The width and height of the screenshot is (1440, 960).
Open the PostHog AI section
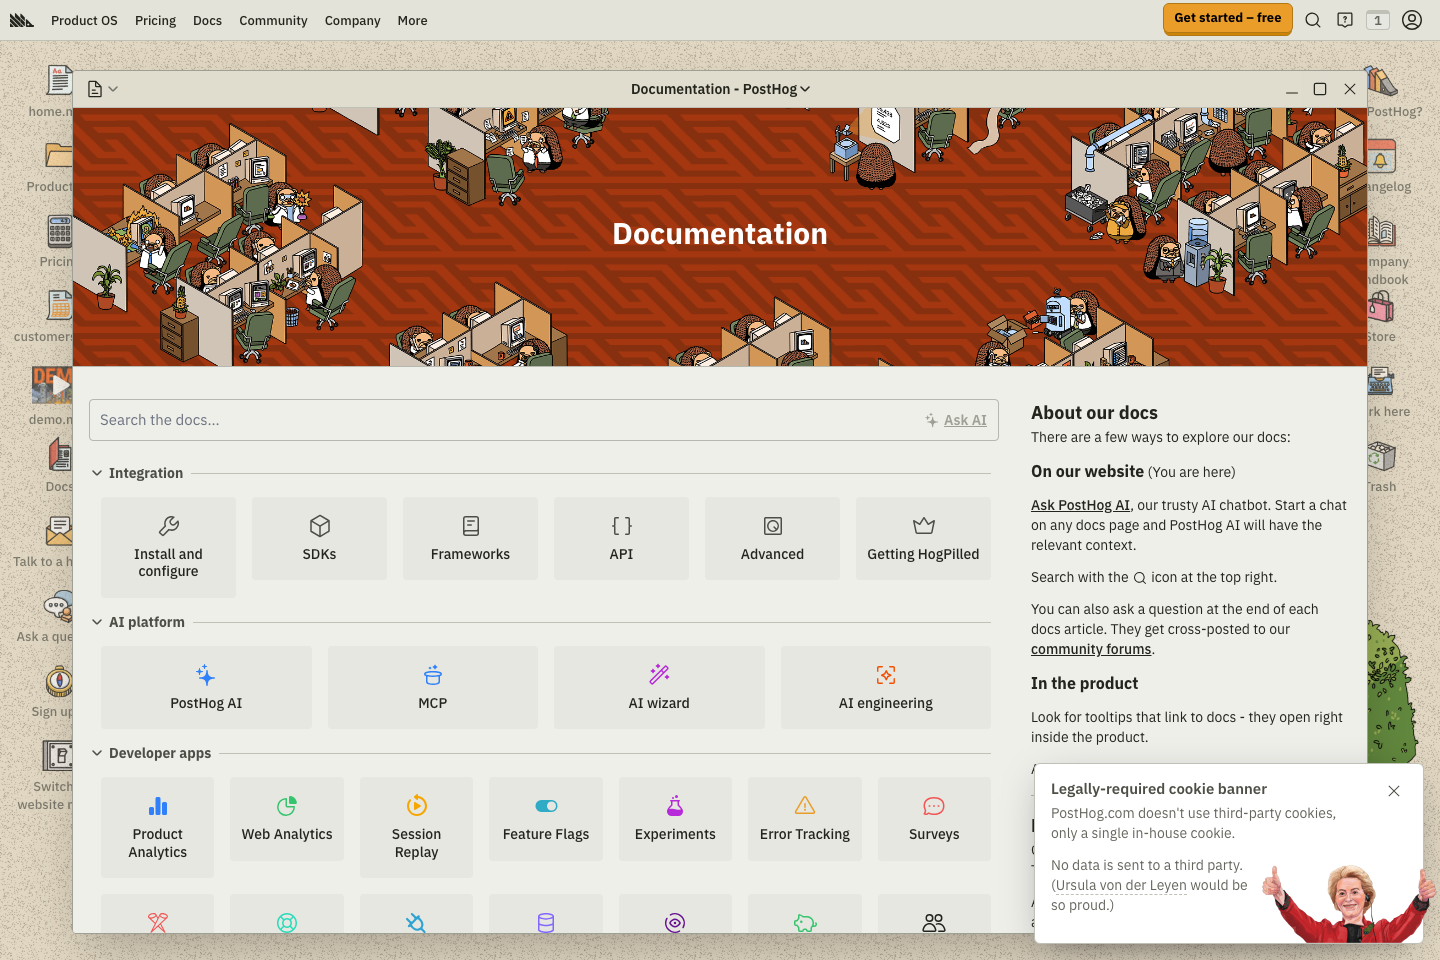[205, 687]
